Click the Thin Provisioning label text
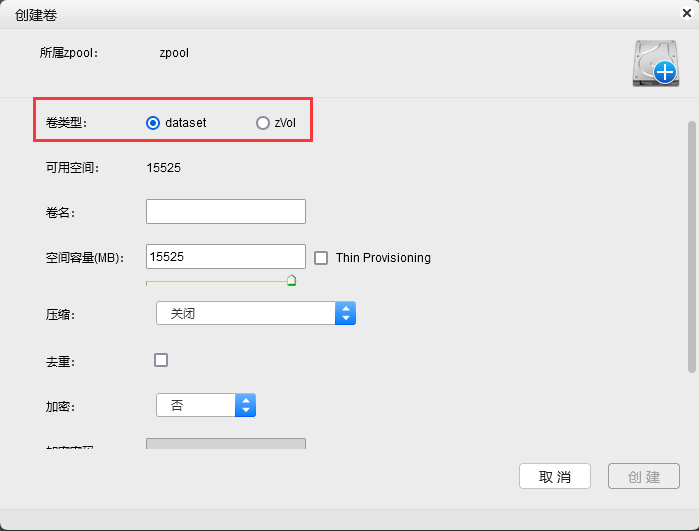The width and height of the screenshot is (699, 531). pos(383,258)
